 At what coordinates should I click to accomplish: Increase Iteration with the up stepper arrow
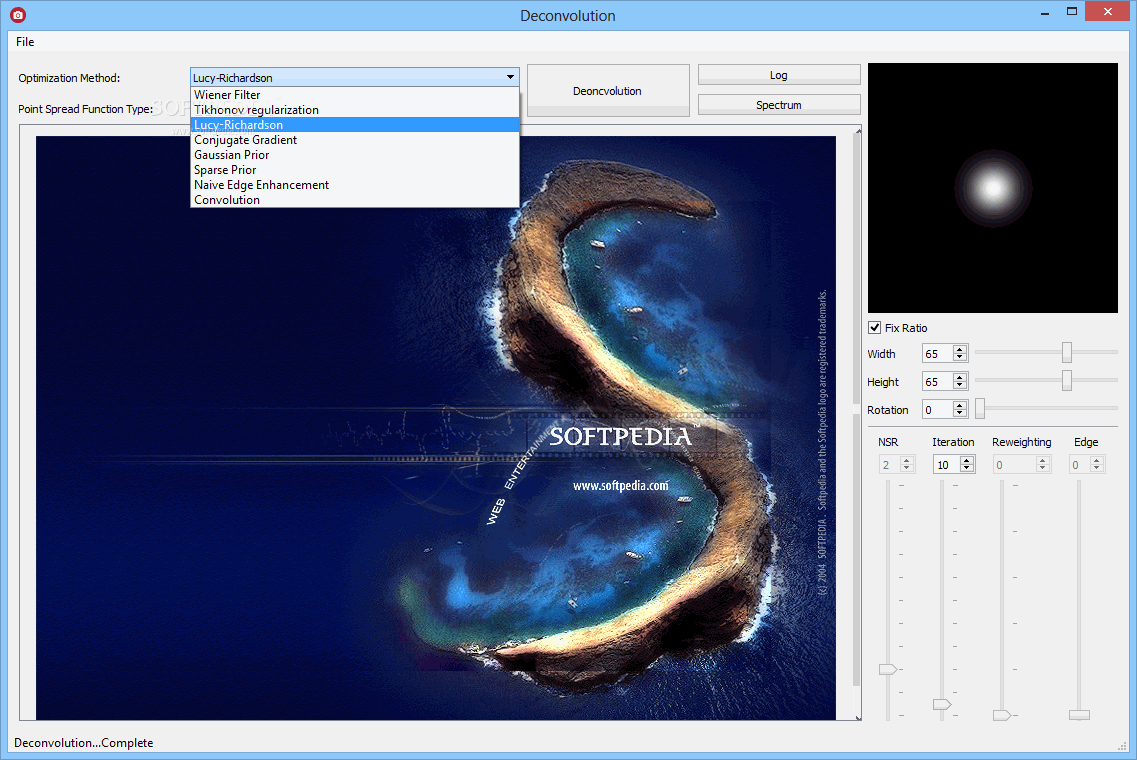tap(967, 460)
